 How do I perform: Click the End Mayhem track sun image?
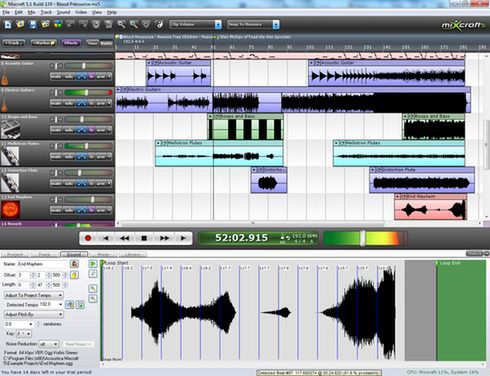11,209
